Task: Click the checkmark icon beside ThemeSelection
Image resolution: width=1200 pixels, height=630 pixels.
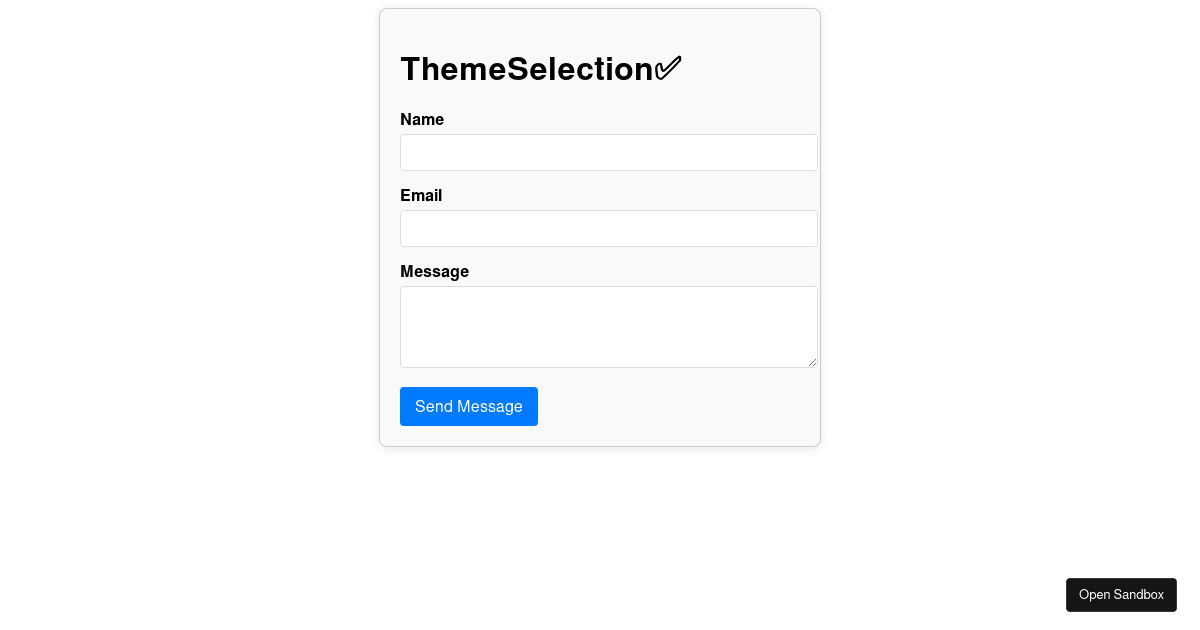Action: (x=667, y=67)
